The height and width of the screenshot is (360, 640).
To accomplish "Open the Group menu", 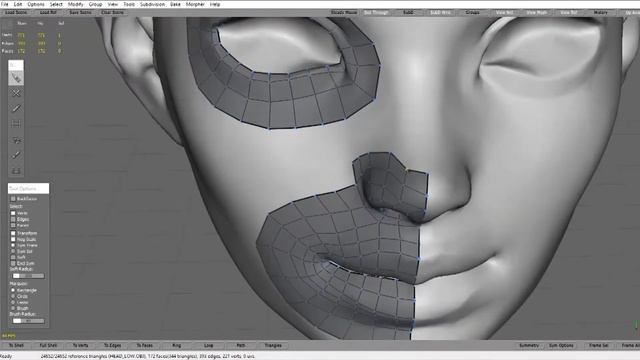I will pyautogui.click(x=96, y=4).
